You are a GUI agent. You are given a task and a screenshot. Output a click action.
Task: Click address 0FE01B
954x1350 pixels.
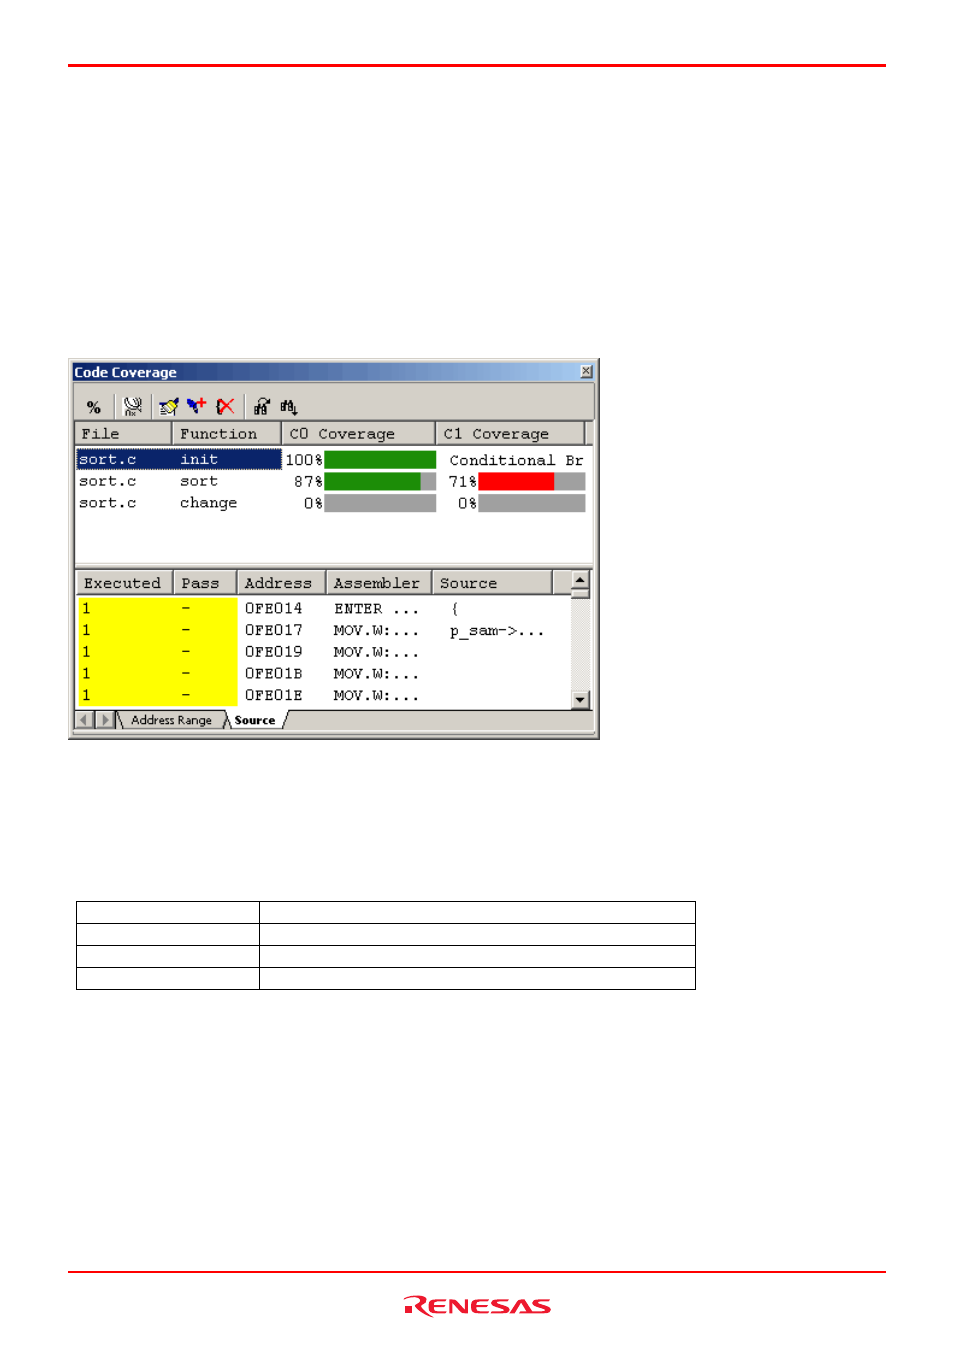(x=273, y=674)
